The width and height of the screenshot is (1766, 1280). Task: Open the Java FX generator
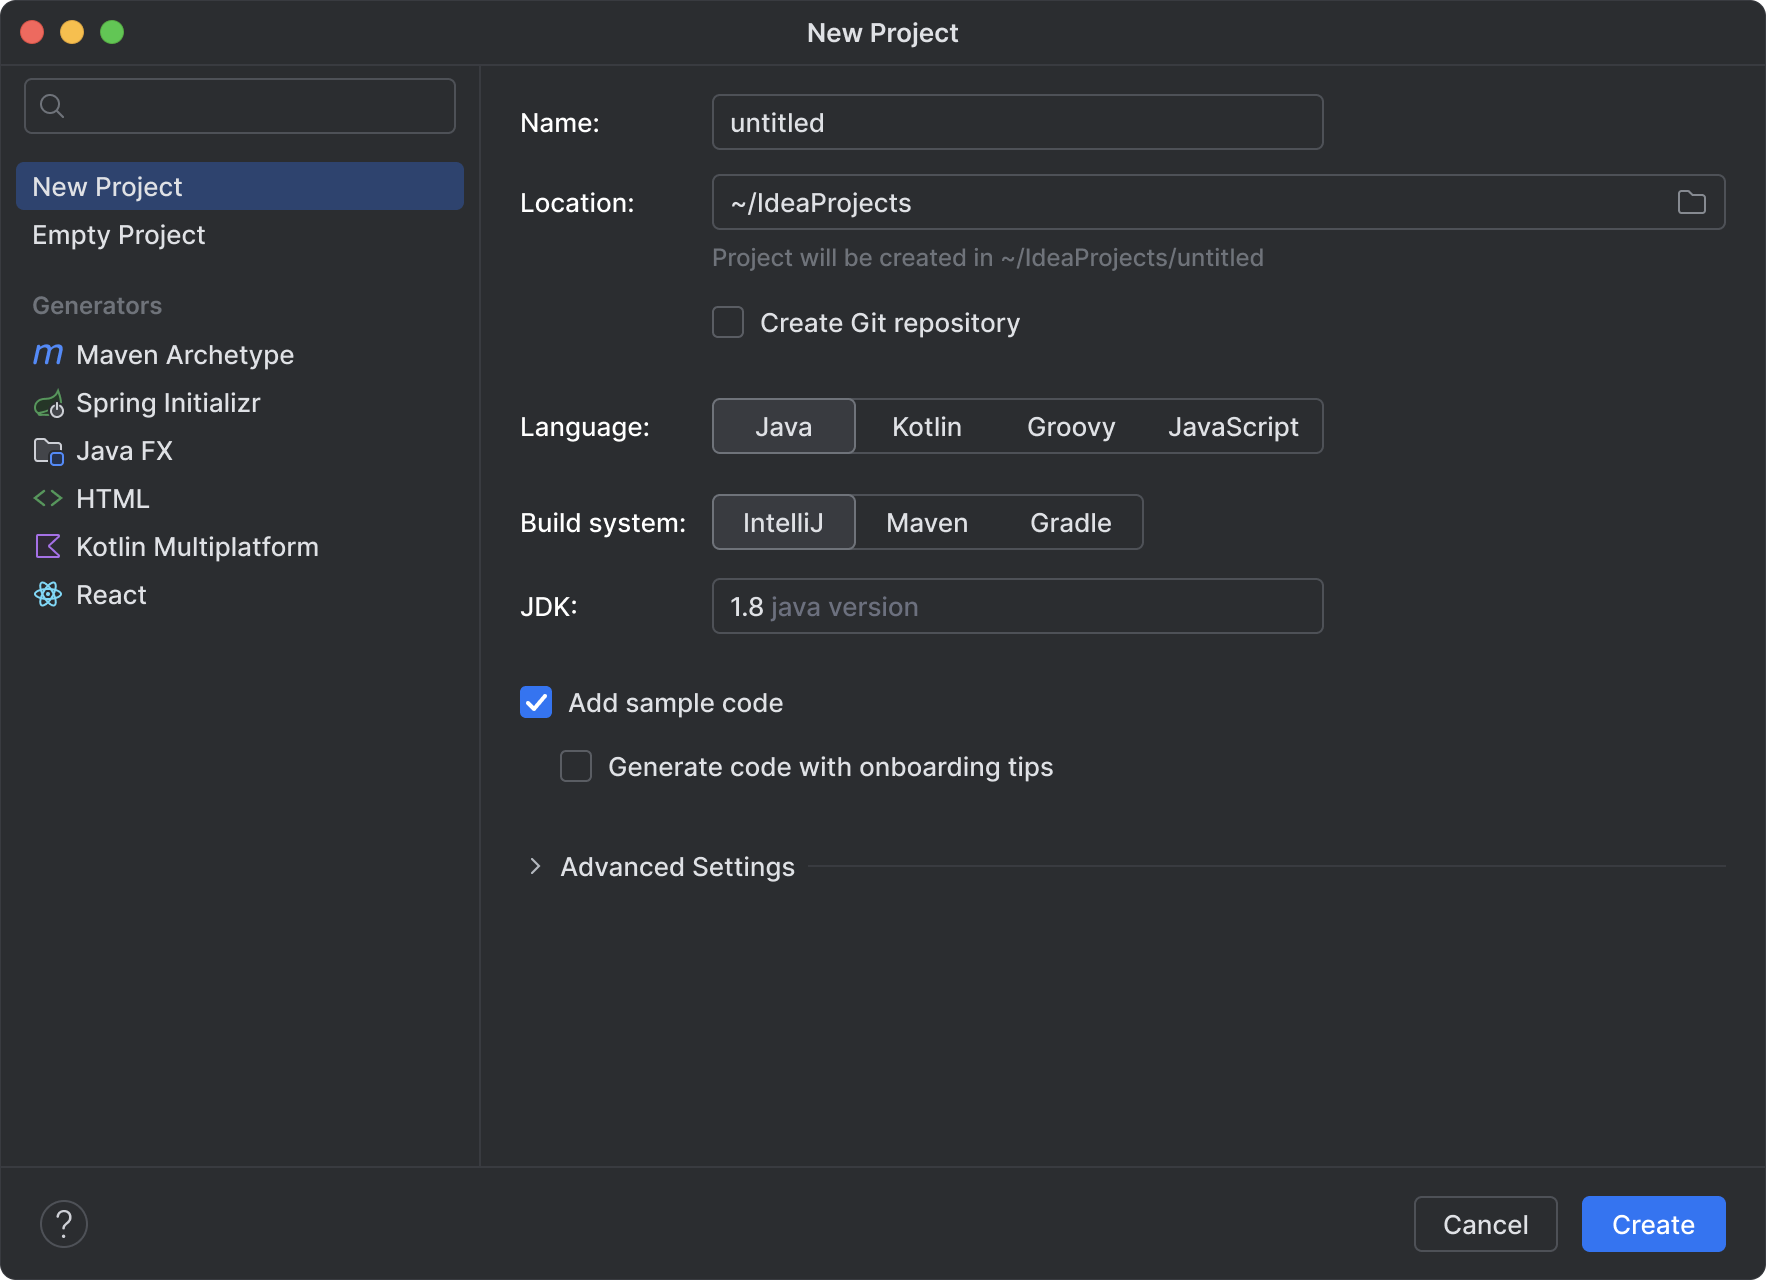(x=48, y=450)
